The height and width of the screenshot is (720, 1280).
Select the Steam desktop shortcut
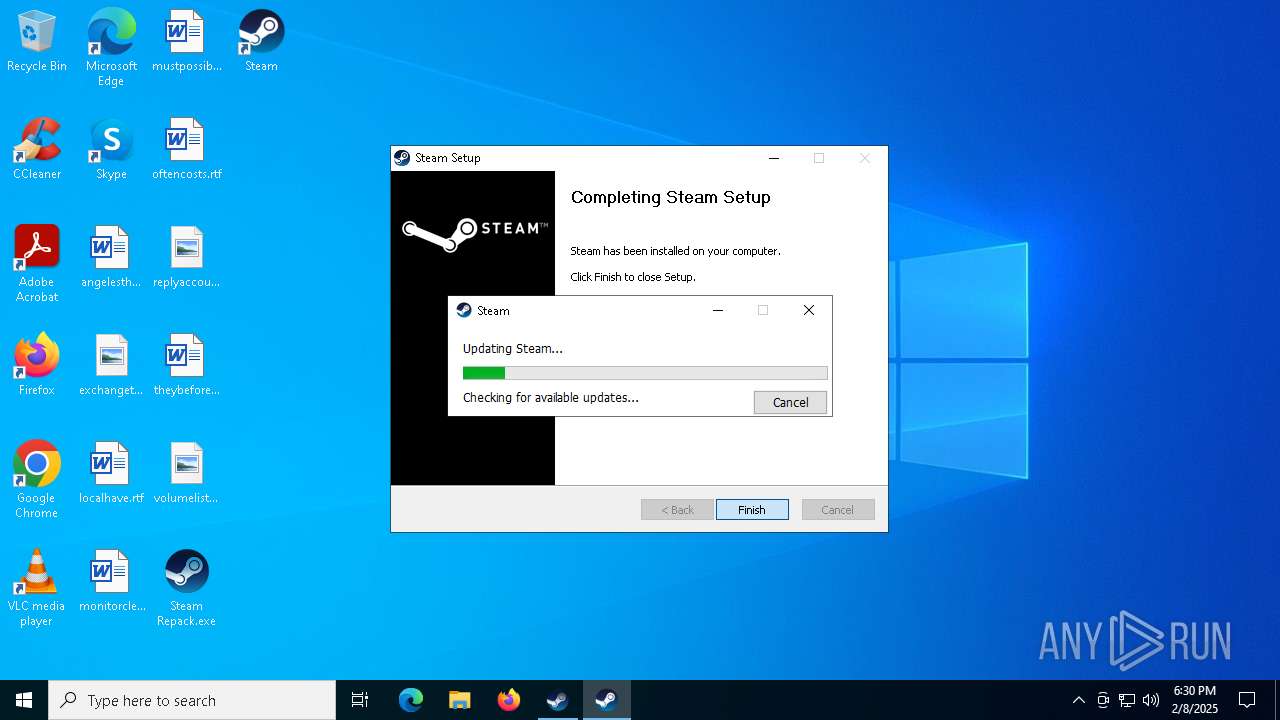point(261,41)
